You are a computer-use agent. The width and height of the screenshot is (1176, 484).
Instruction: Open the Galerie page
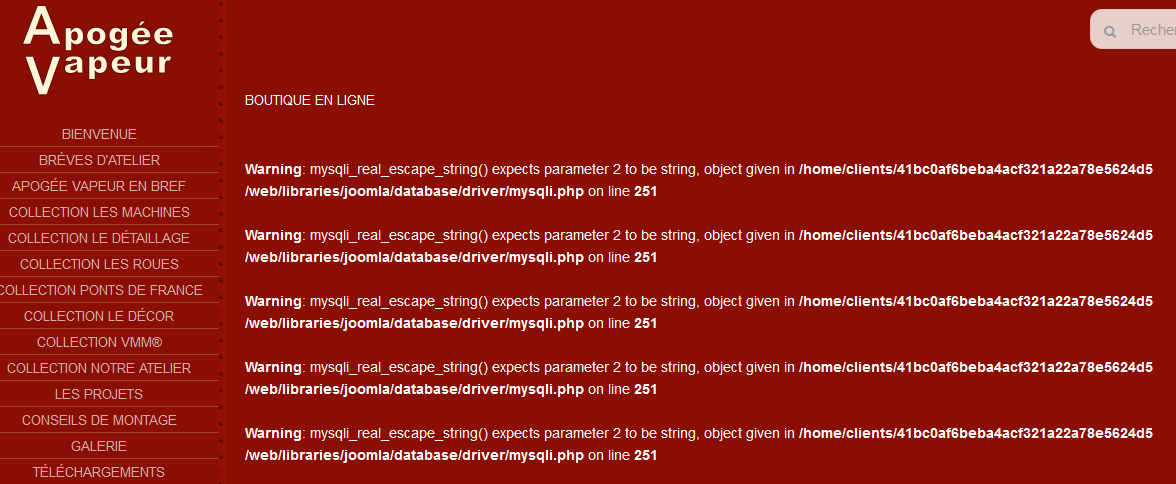99,446
